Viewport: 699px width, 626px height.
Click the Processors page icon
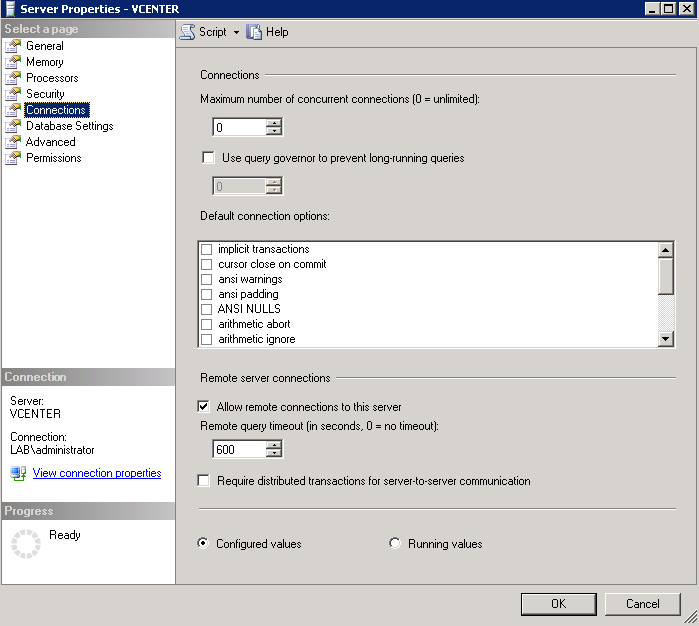[13, 78]
